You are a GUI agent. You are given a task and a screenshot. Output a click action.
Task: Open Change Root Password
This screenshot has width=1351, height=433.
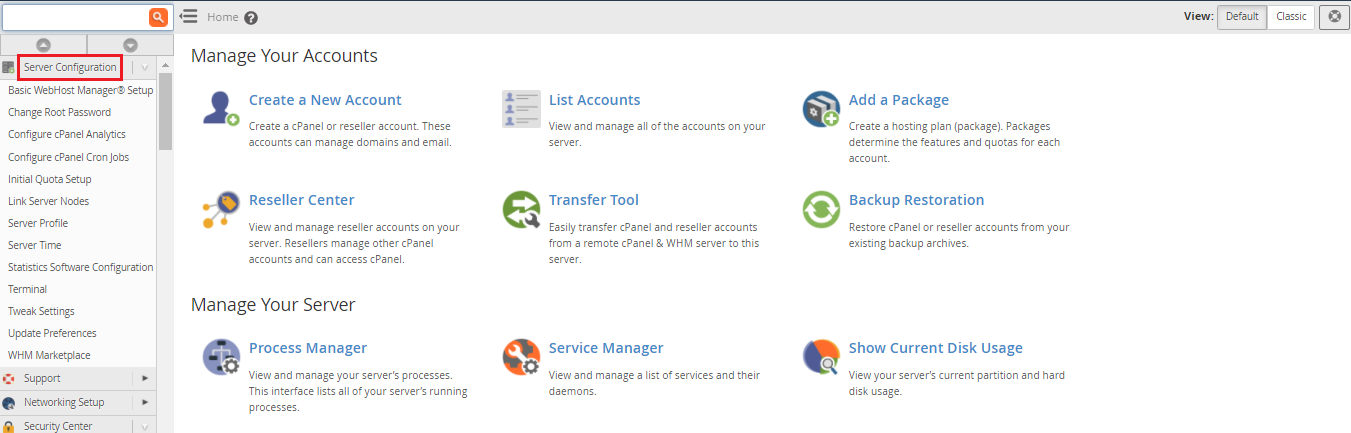tap(59, 112)
